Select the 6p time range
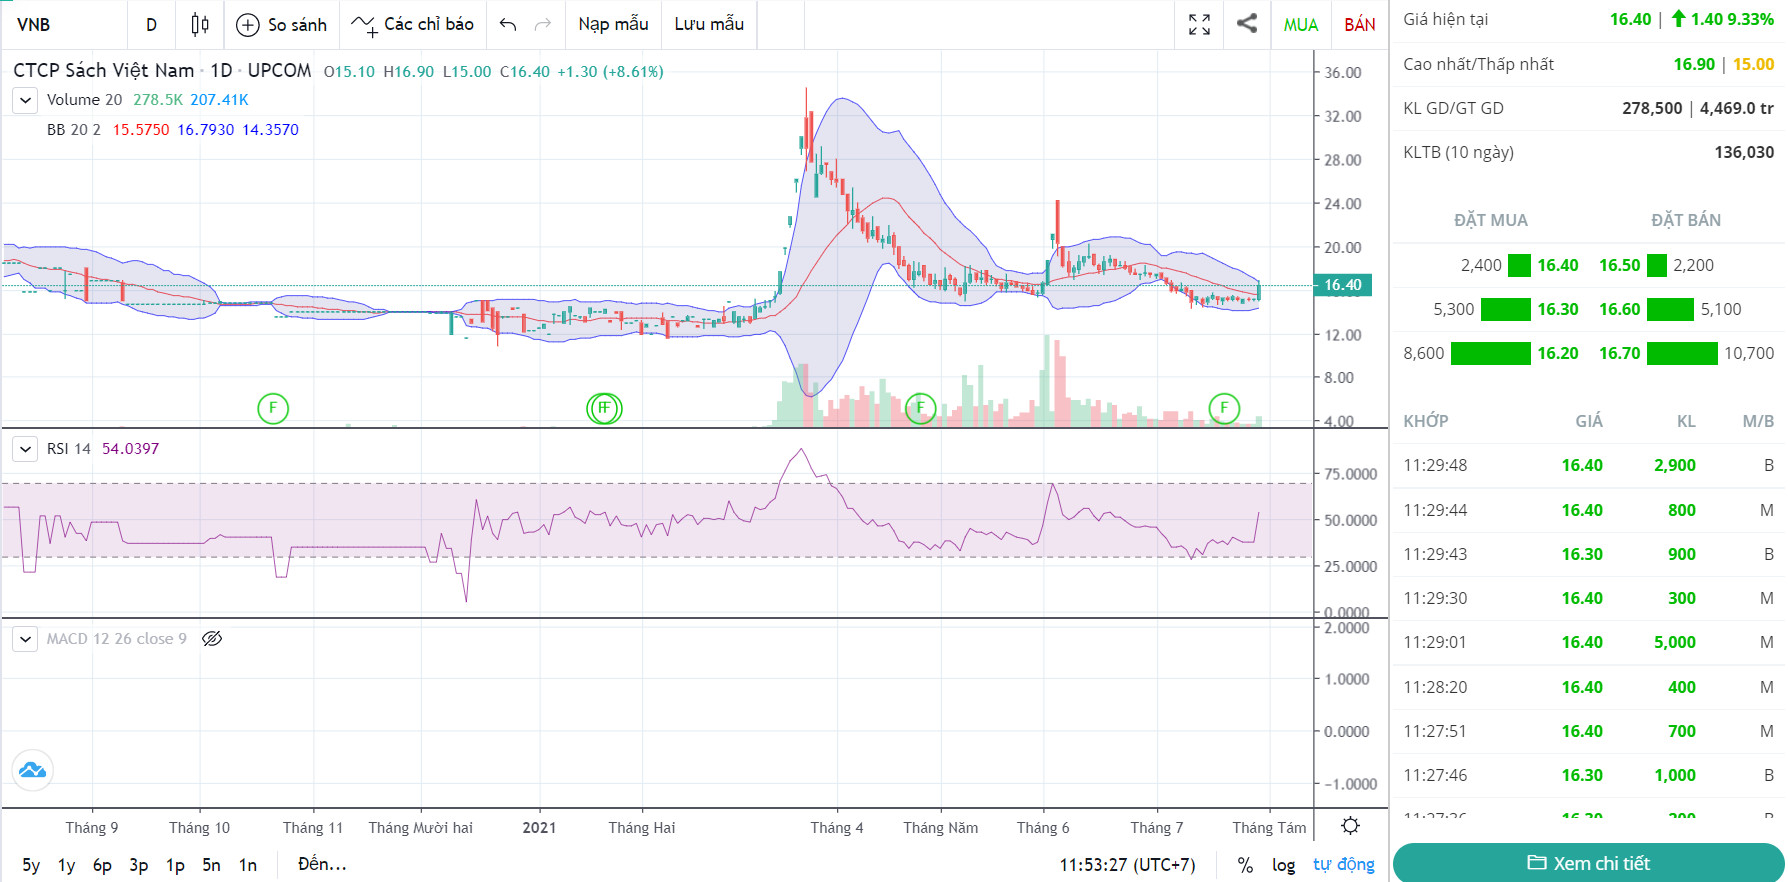The height and width of the screenshot is (882, 1788). click(x=102, y=865)
